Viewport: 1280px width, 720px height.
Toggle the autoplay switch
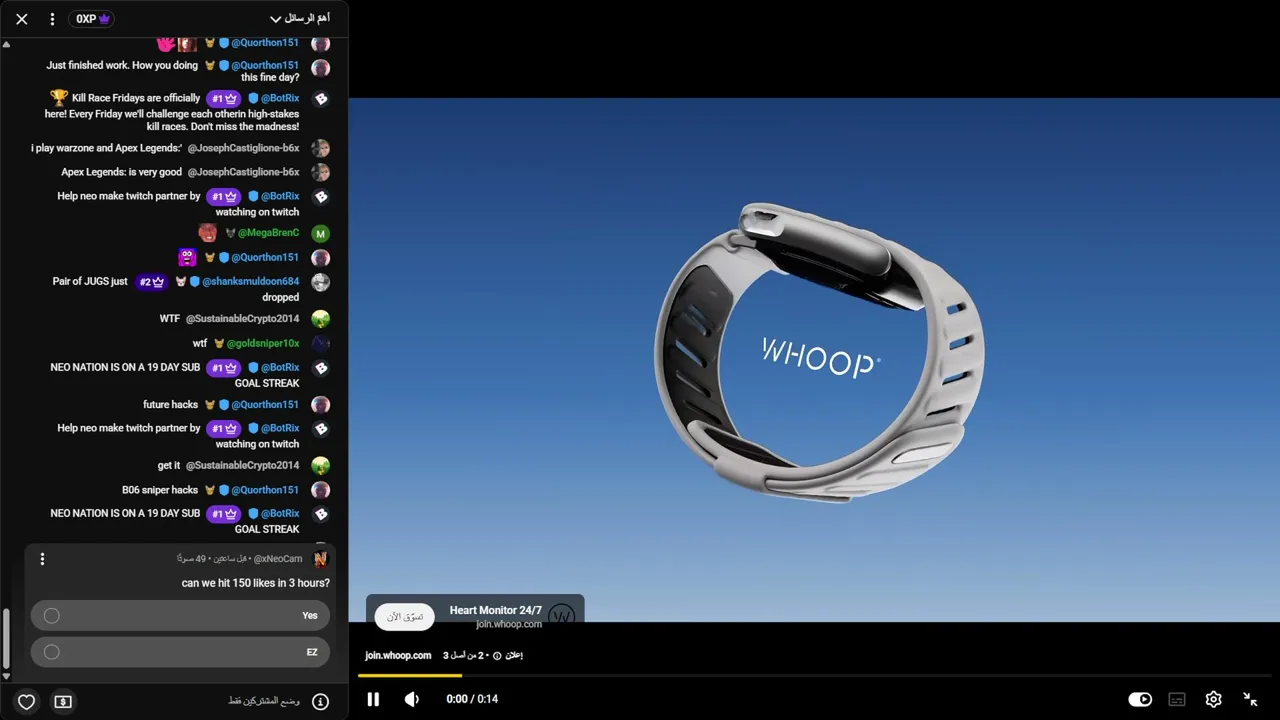point(1140,699)
